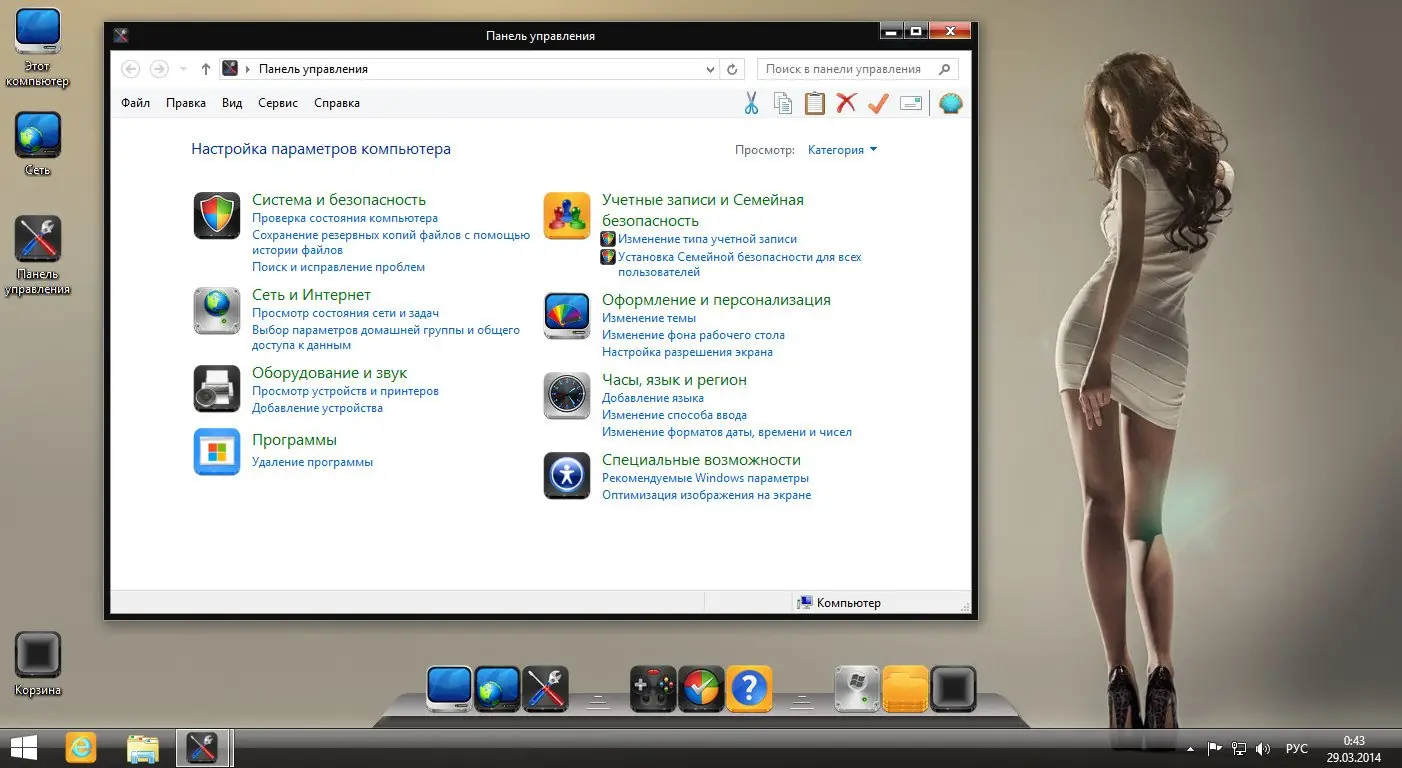Click the envelope icon on the toolbar

pyautogui.click(x=910, y=103)
